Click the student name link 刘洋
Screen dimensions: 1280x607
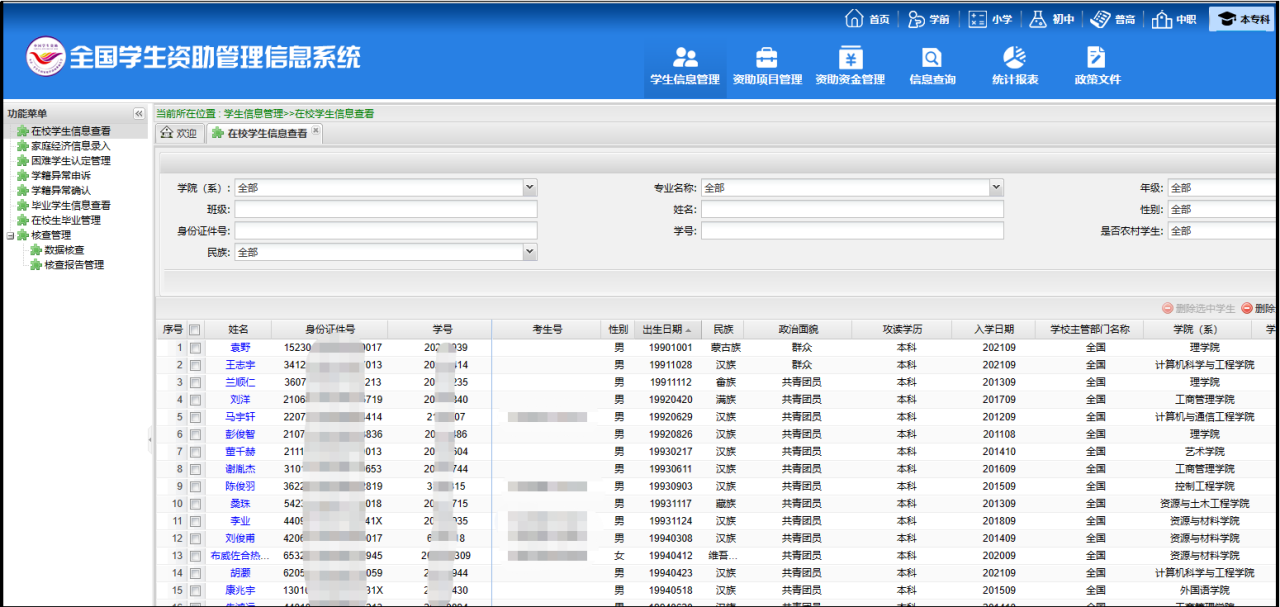(240, 400)
